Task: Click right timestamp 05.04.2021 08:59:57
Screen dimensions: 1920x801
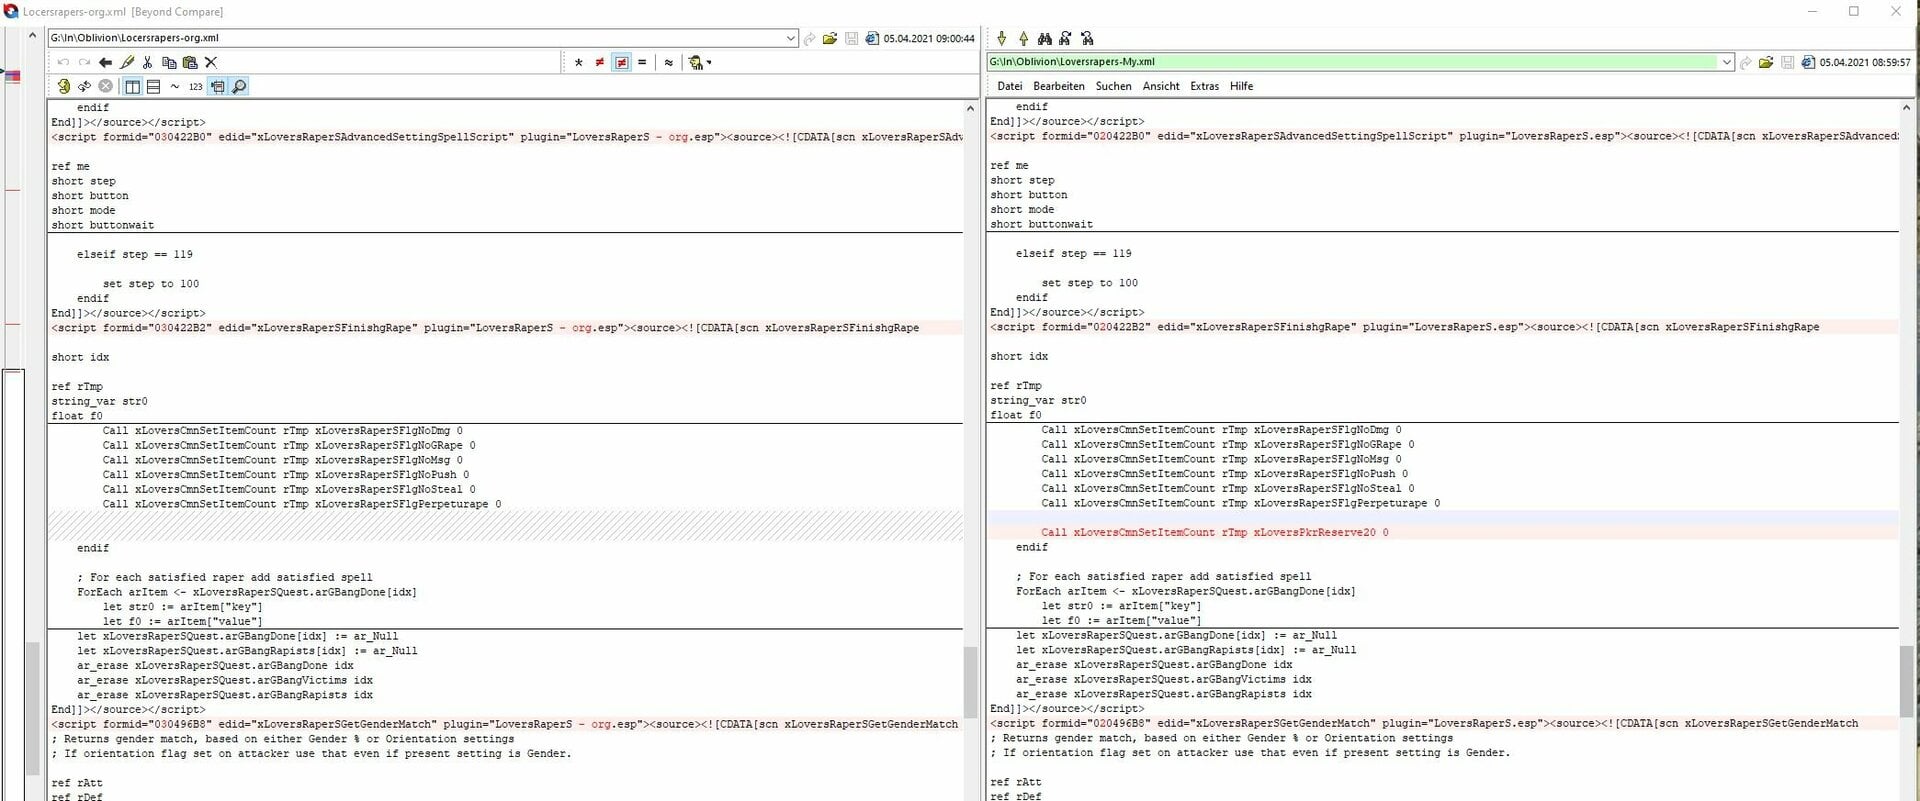Action: point(1865,62)
